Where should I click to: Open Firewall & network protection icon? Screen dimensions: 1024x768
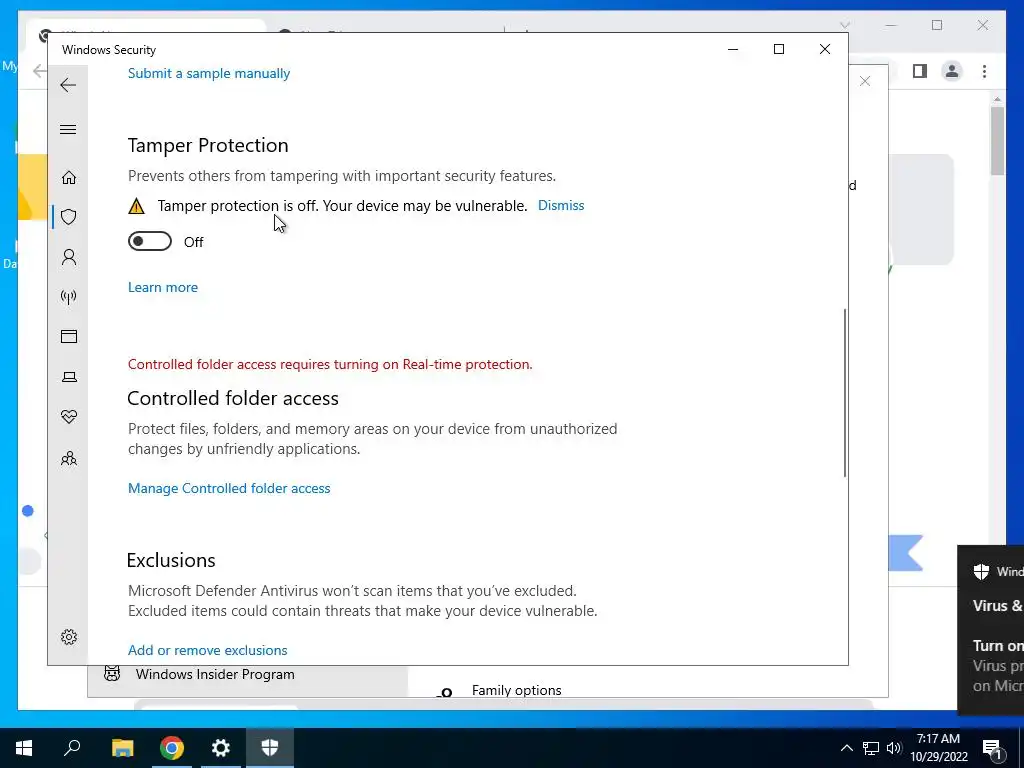(x=69, y=297)
